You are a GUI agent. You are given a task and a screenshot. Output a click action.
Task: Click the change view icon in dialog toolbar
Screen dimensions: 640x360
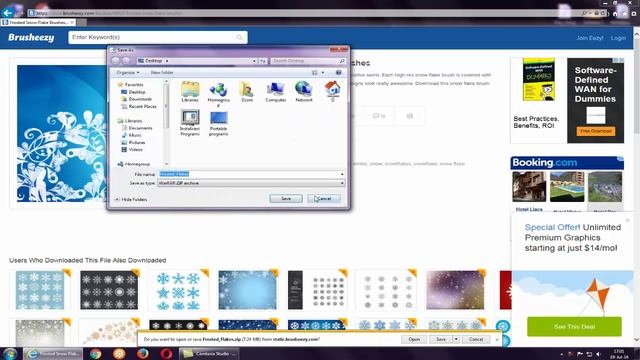click(315, 73)
